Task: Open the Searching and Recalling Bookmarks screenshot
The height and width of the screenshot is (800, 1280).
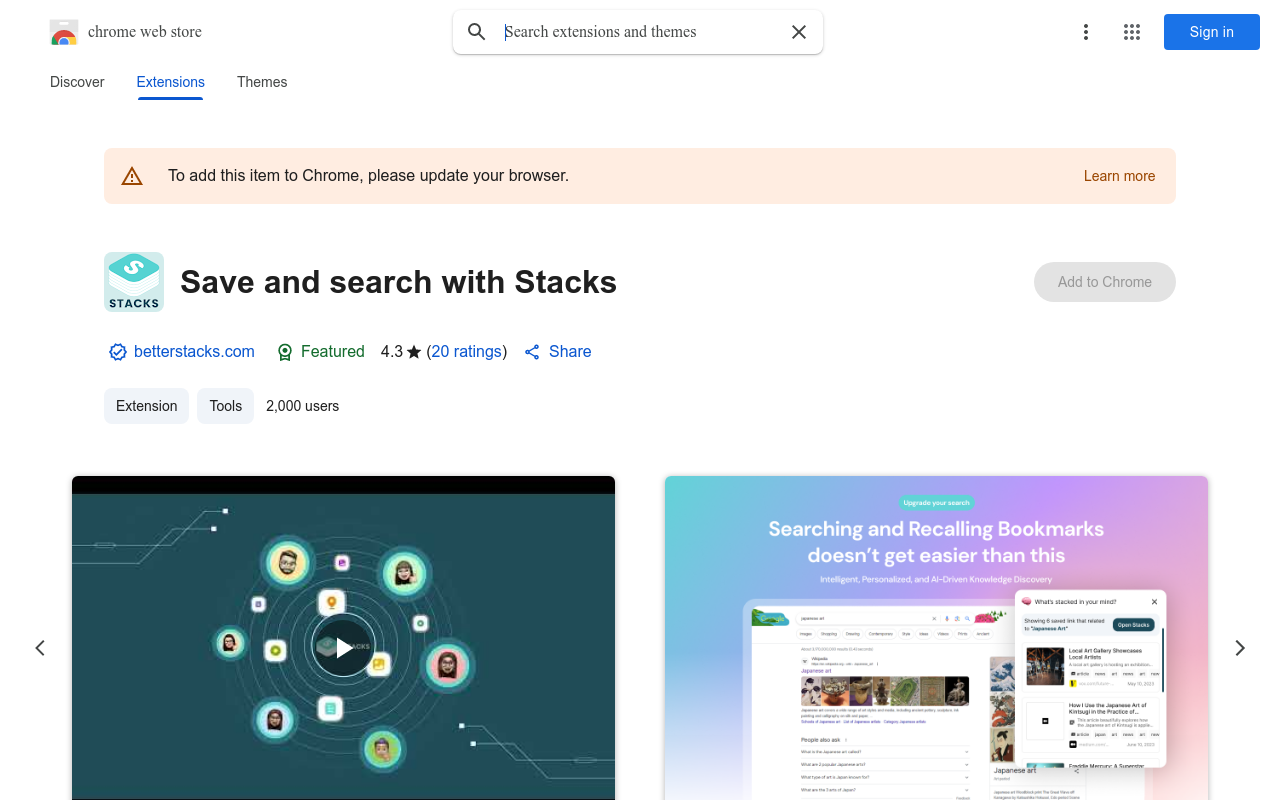Action: [936, 638]
